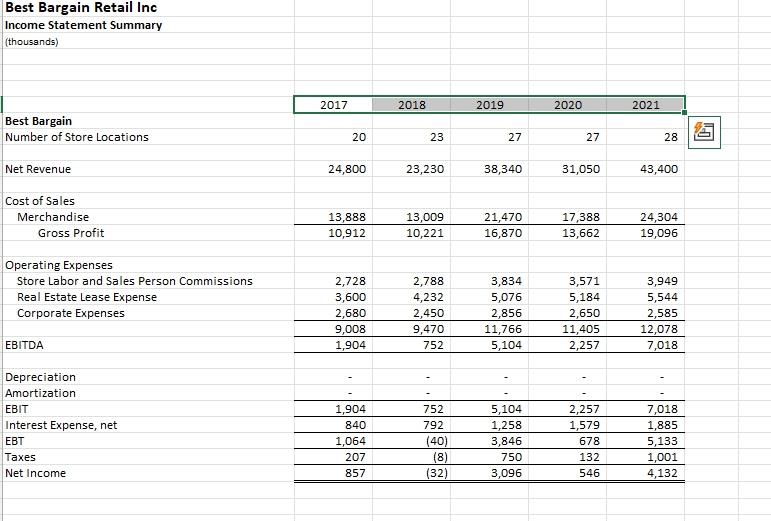Click the EBIT row label

point(17,409)
